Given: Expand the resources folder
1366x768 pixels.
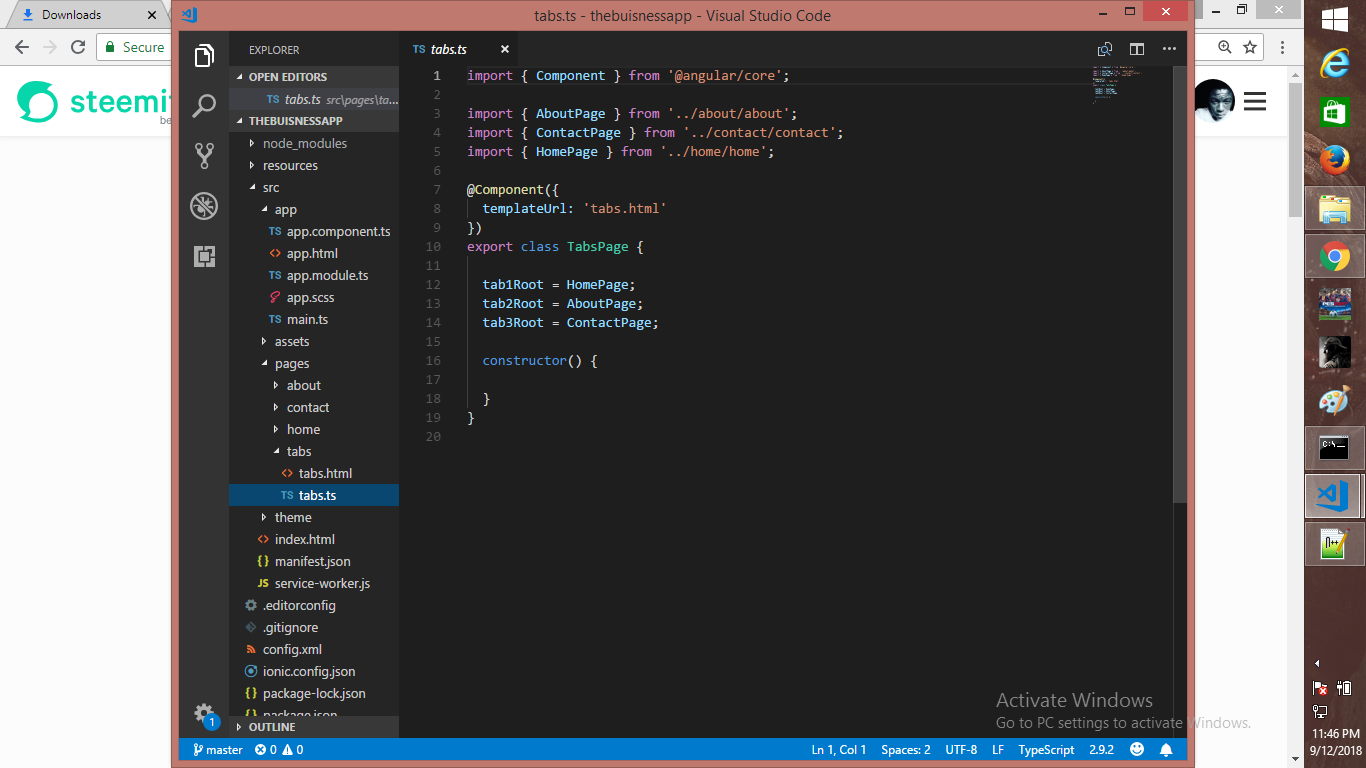Looking at the screenshot, I should pos(314,165).
